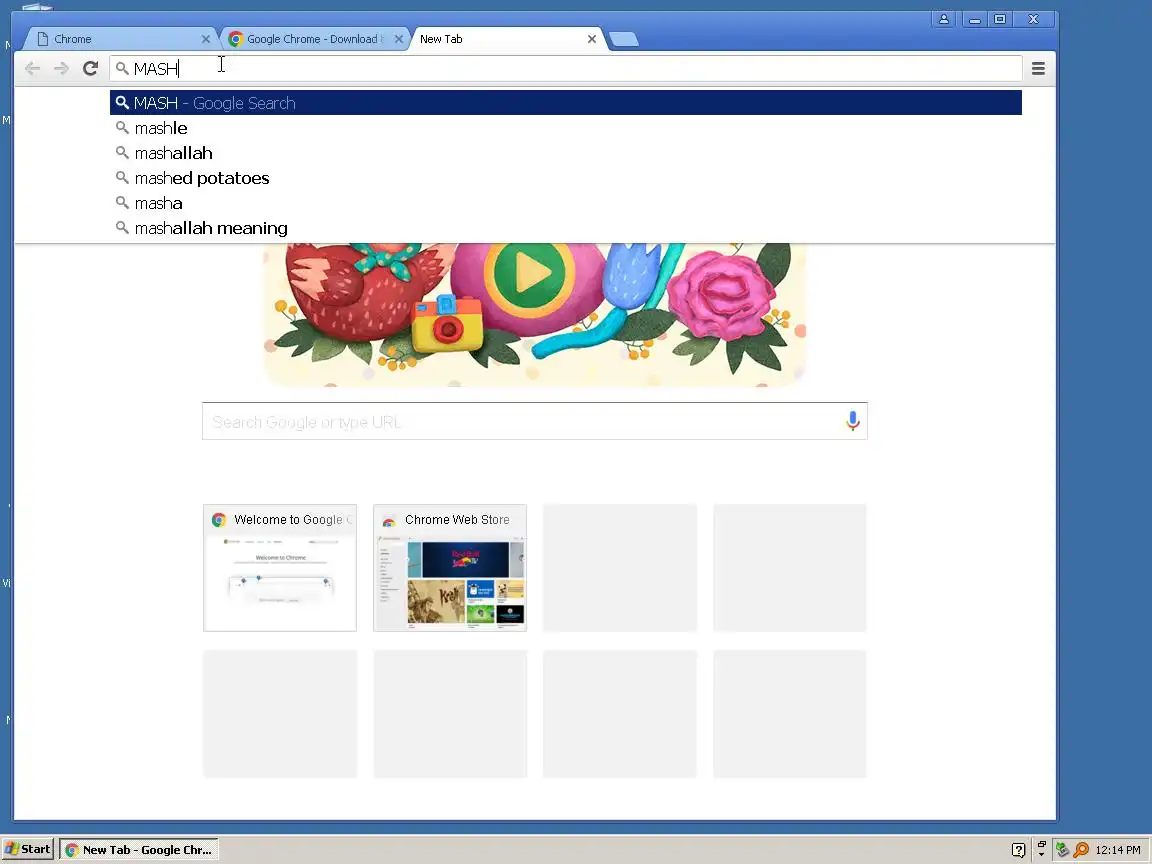Screen dimensions: 1152x864
Task: Switch to the "Google Chrome - Download" tab
Action: (x=314, y=39)
